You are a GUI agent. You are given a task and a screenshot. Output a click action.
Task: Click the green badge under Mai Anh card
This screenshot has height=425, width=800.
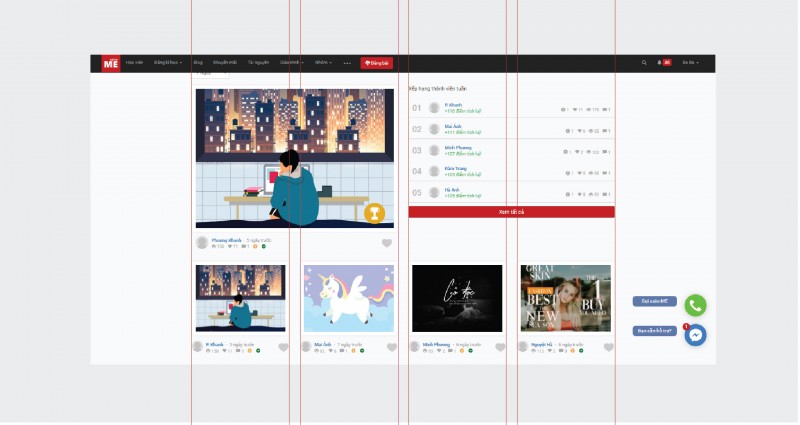click(x=362, y=351)
